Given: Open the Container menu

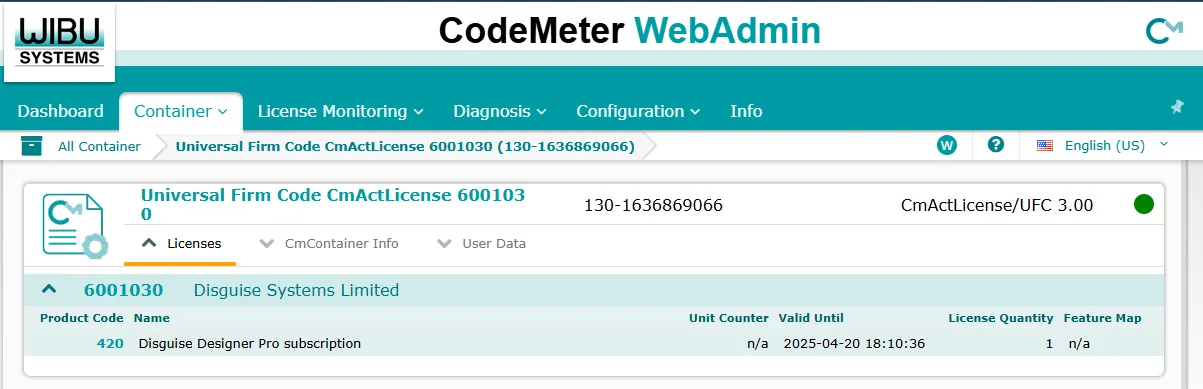Looking at the screenshot, I should click(x=181, y=111).
